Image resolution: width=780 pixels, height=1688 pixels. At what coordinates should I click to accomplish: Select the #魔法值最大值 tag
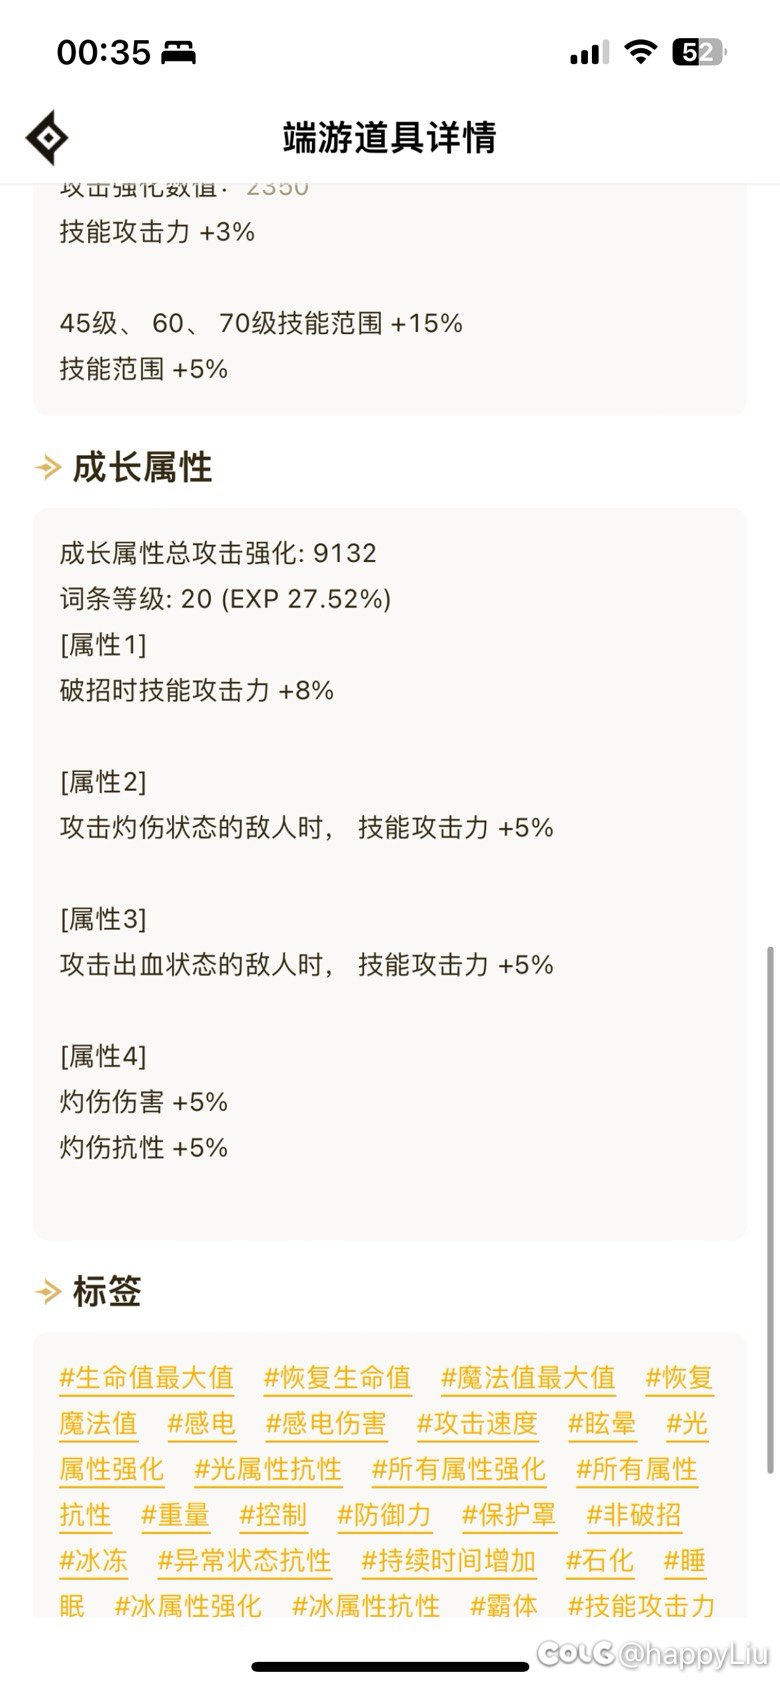pyautogui.click(x=528, y=1378)
